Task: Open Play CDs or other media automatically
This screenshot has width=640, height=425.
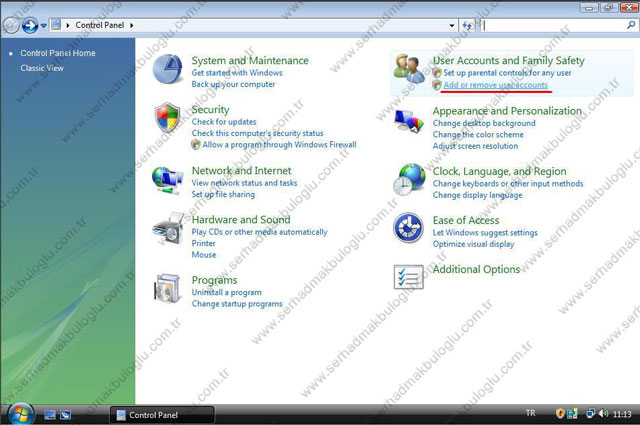Action: pos(260,232)
